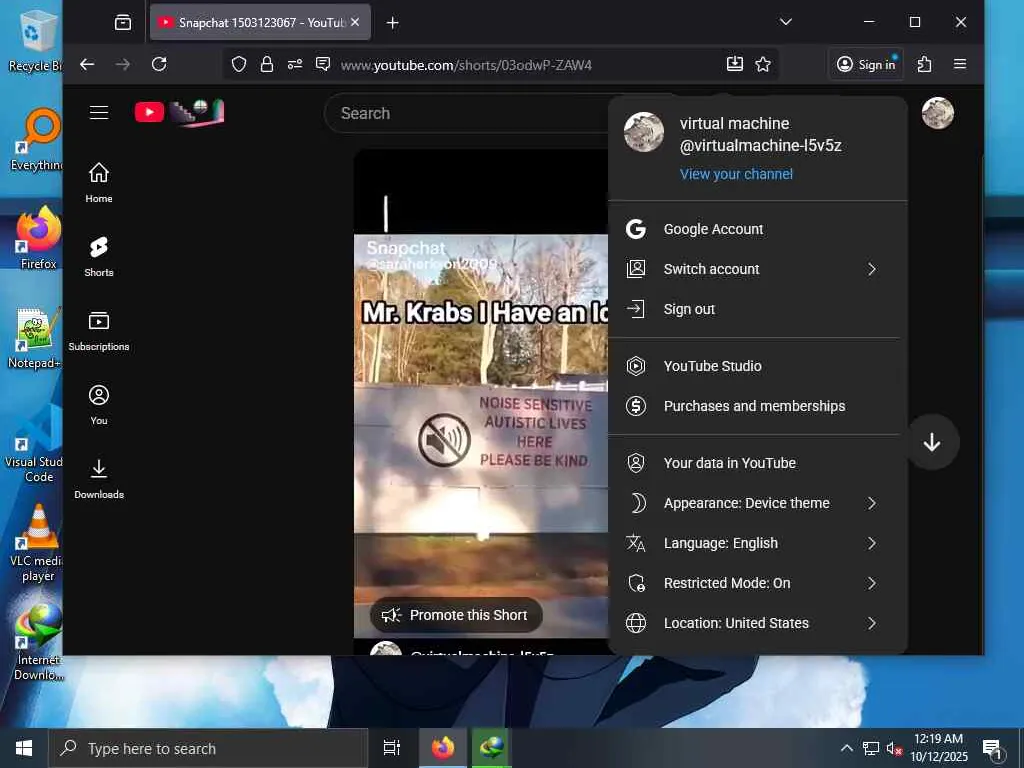The height and width of the screenshot is (768, 1024).
Task: Select Internet Download Manager desktop shortcut
Action: pyautogui.click(x=39, y=642)
